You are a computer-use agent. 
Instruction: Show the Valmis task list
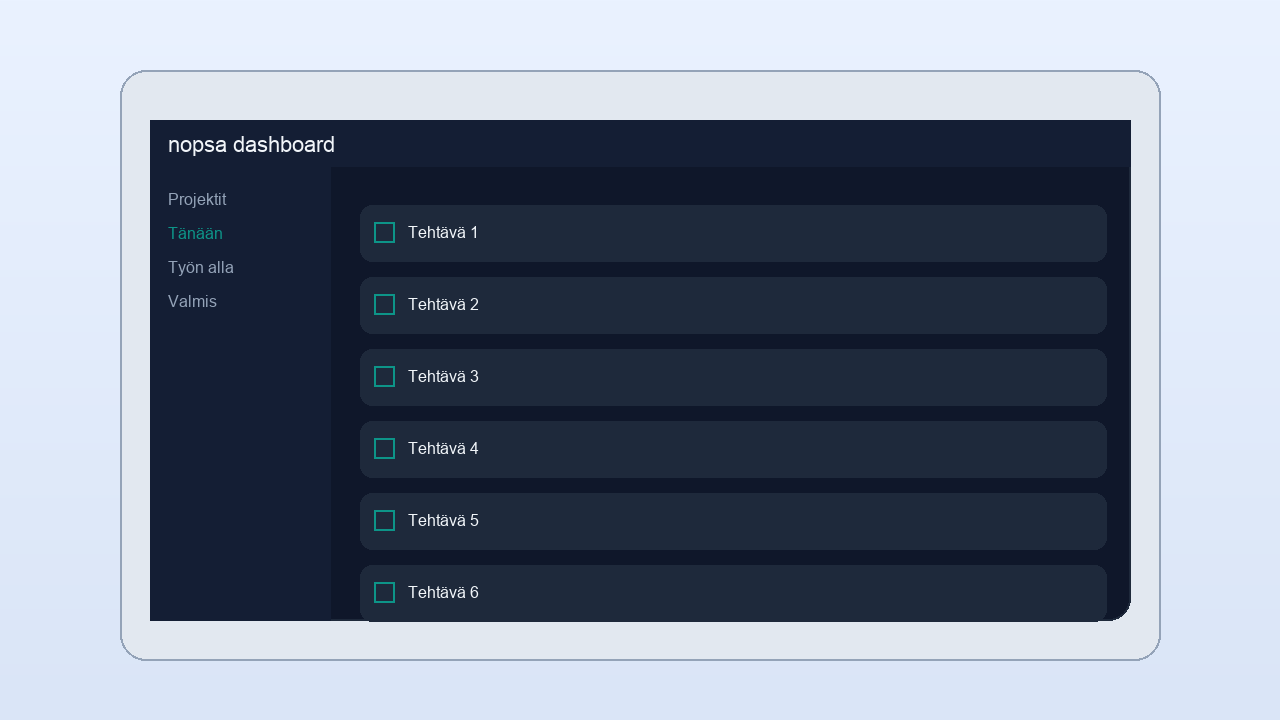[192, 302]
